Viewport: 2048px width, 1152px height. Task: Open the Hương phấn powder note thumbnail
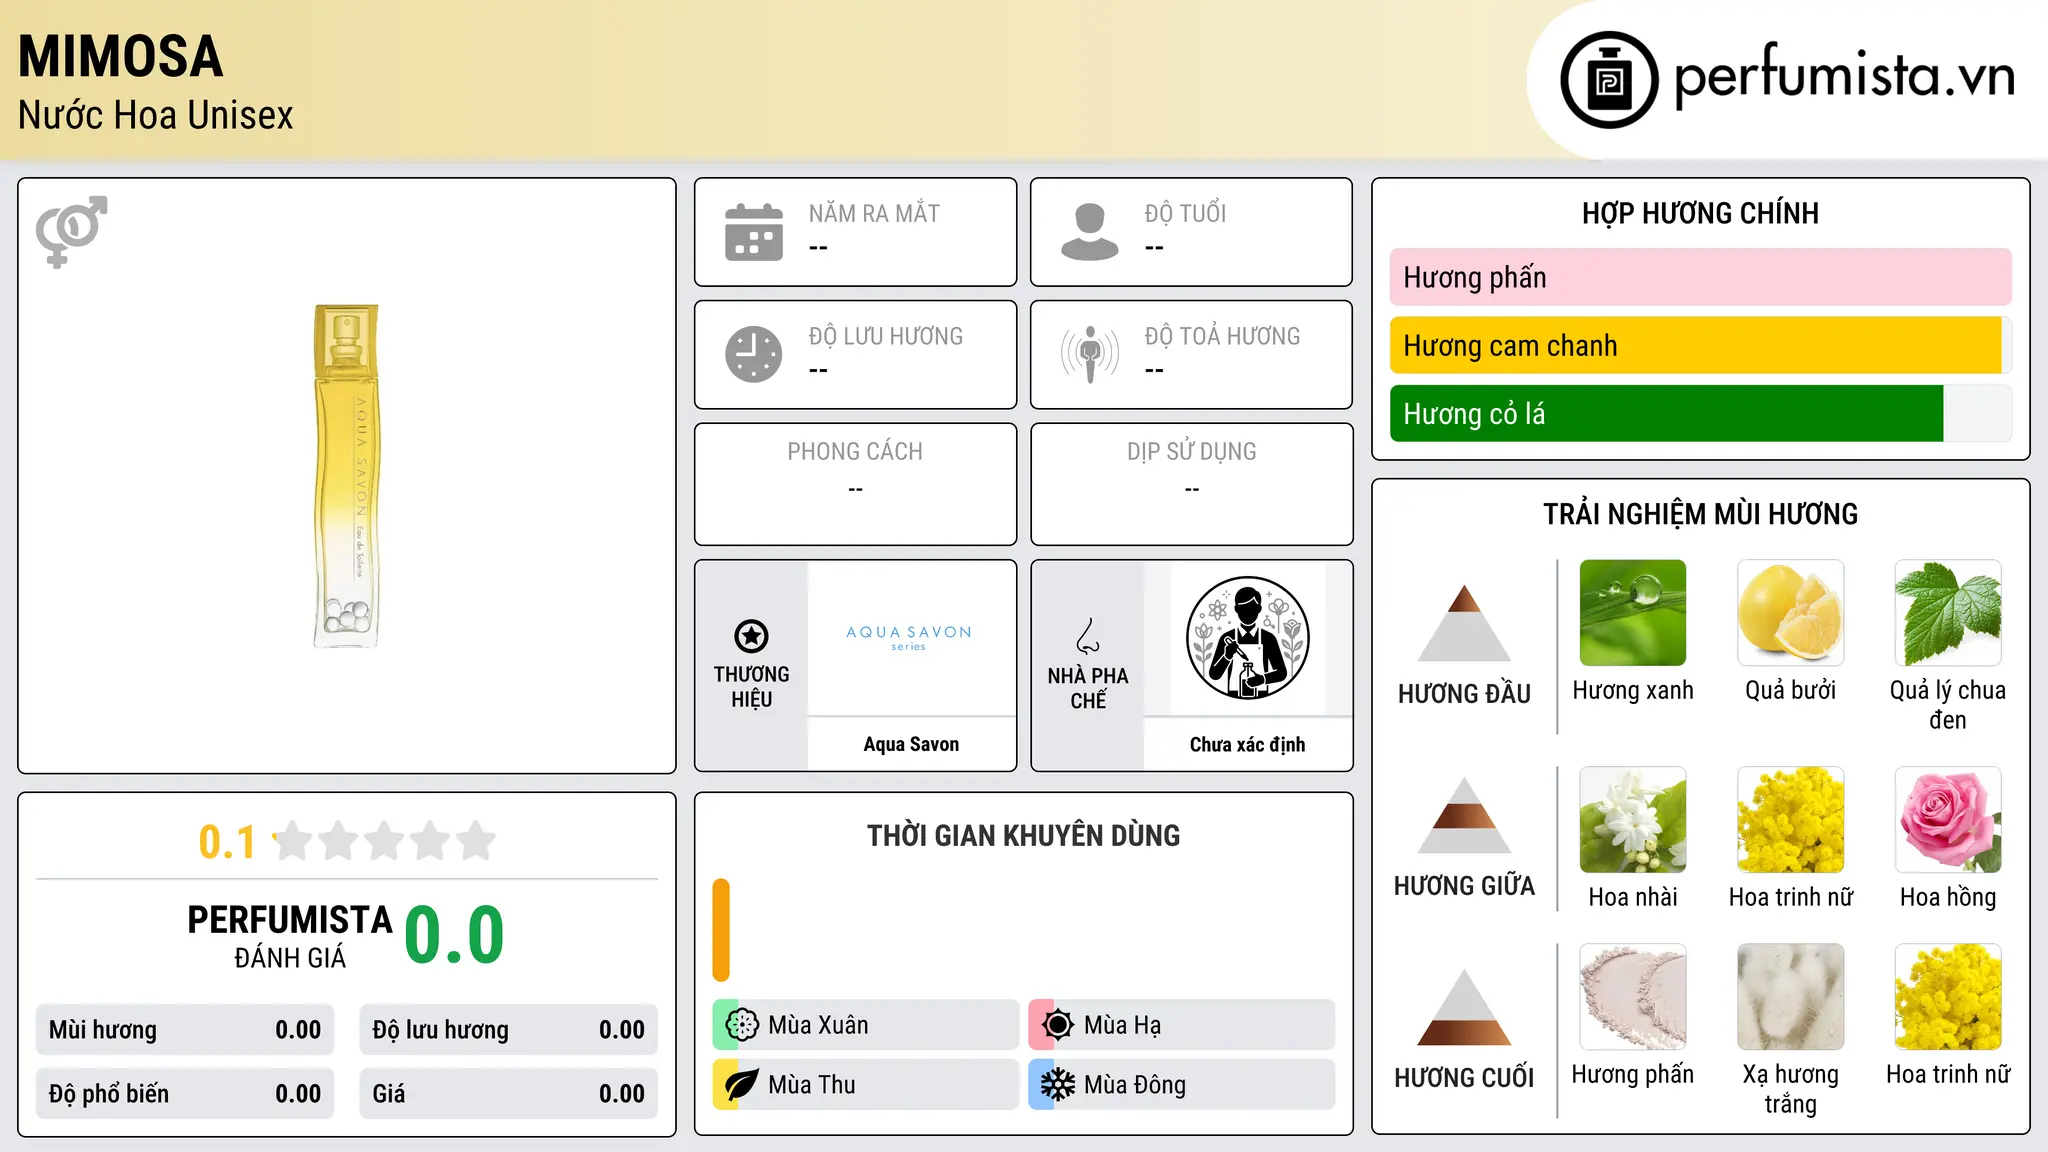[x=1633, y=997]
